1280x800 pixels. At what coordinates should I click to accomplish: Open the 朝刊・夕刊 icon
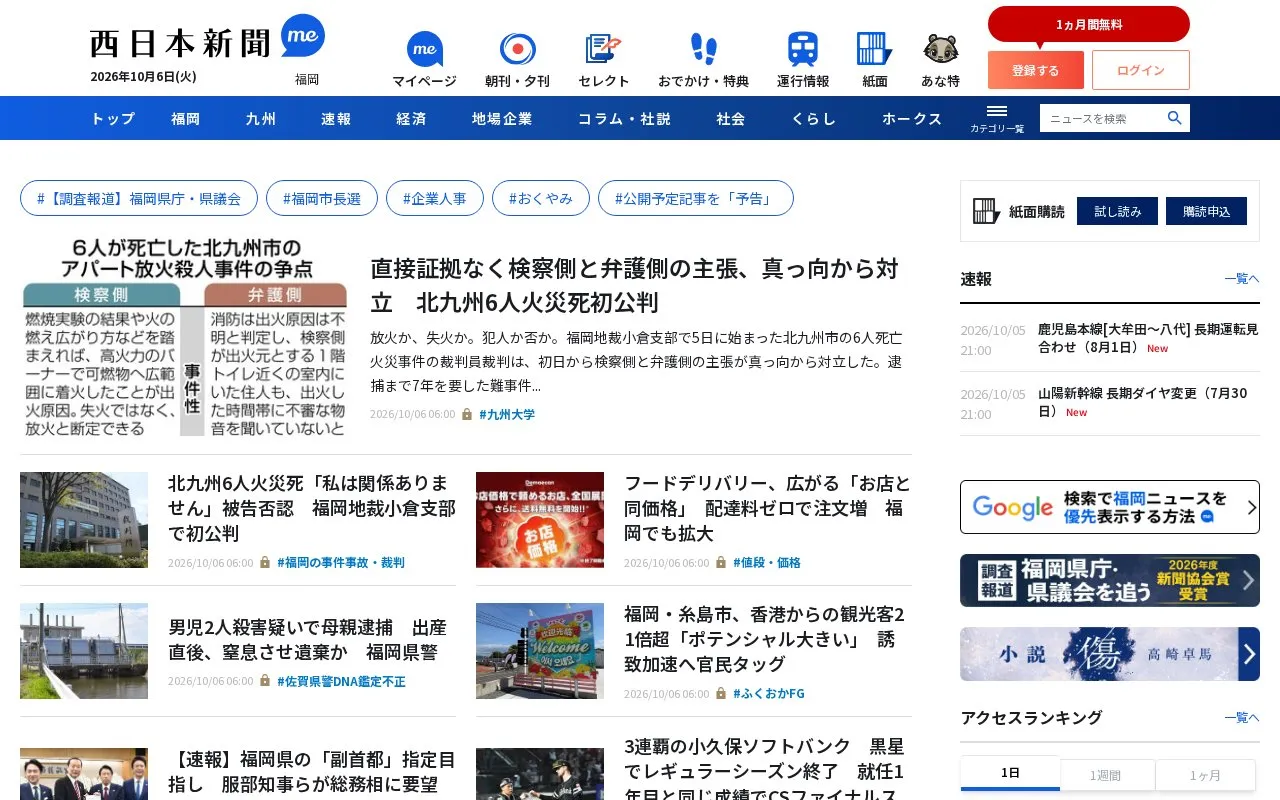[517, 49]
